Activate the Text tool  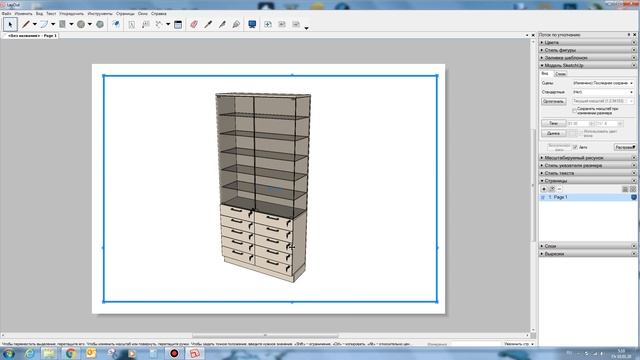pyautogui.click(x=131, y=24)
